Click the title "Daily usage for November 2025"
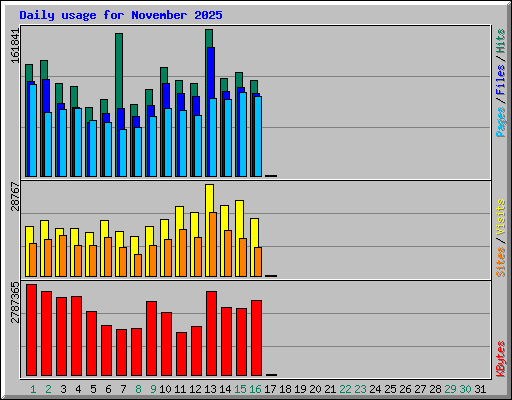Viewport: 512px width, 400px height. [x=121, y=15]
